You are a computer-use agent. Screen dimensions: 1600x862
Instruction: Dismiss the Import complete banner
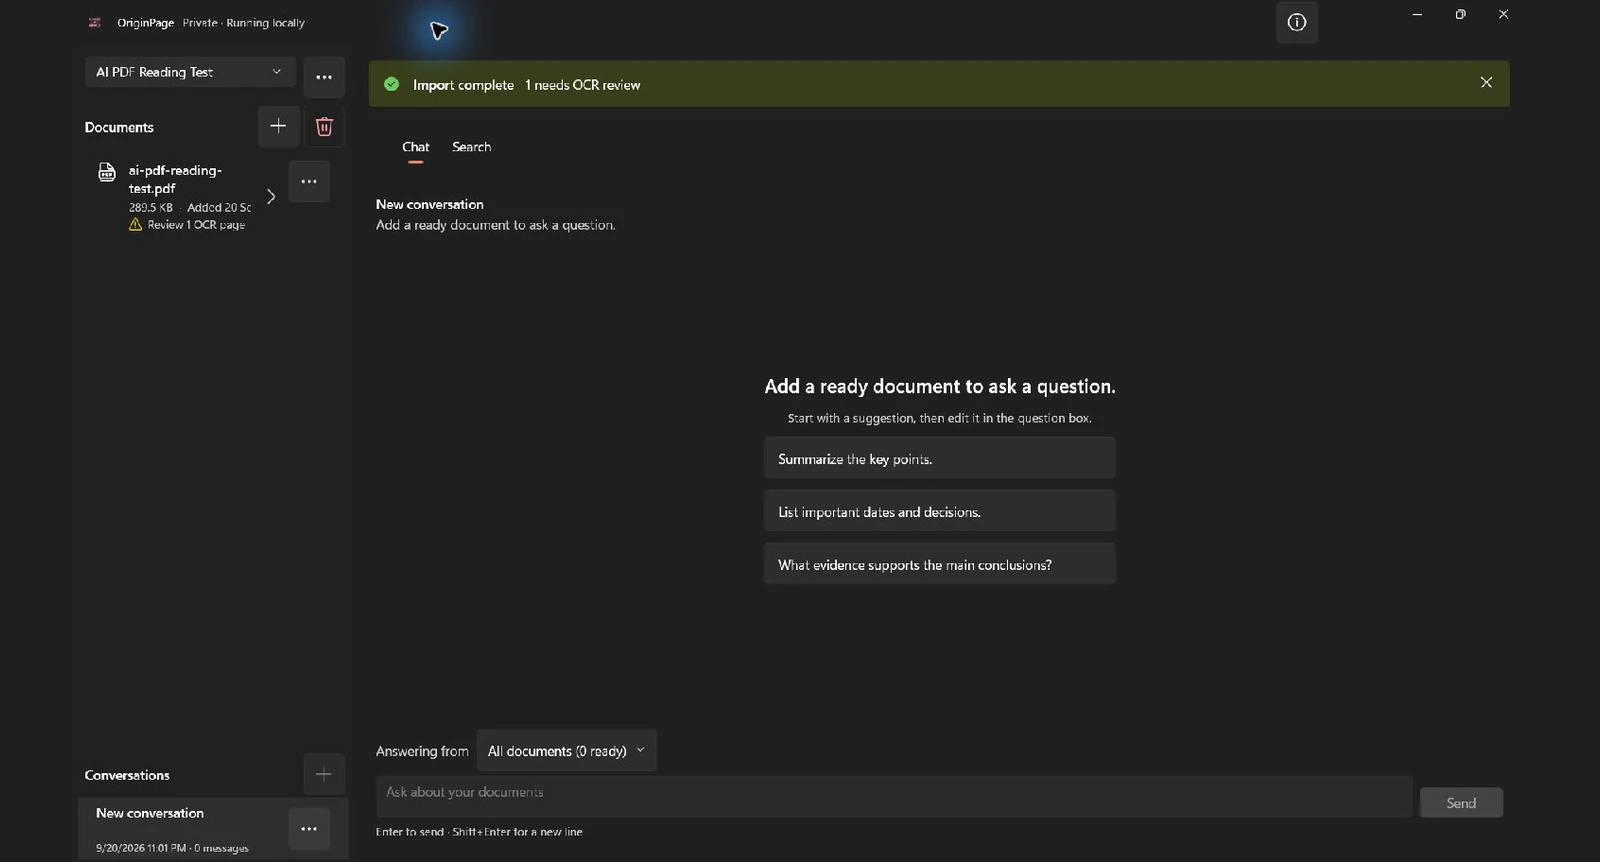(x=1486, y=83)
